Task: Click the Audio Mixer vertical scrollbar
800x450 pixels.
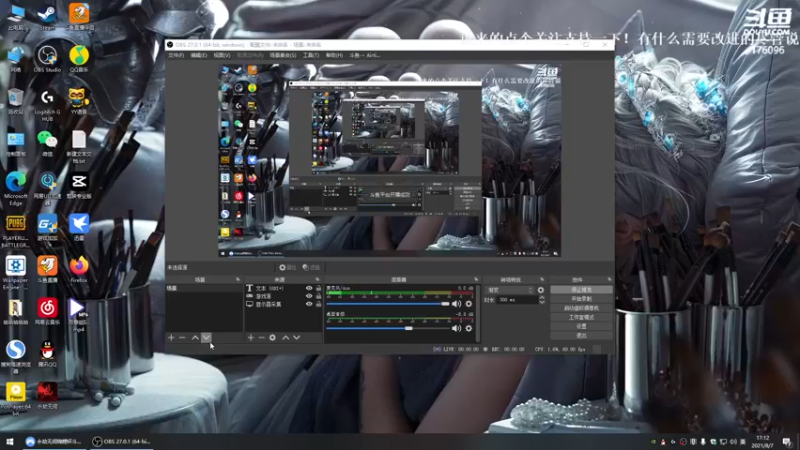Action: (478, 313)
